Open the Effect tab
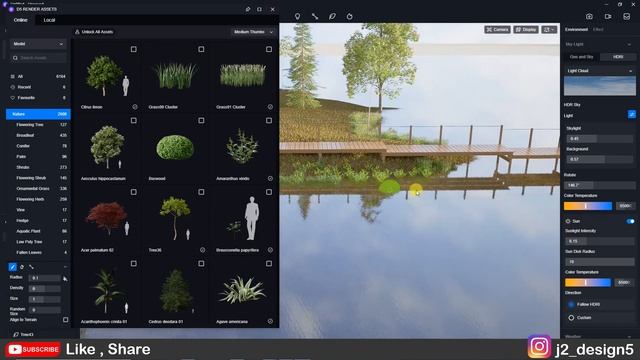This screenshot has height=360, width=640. [x=598, y=29]
